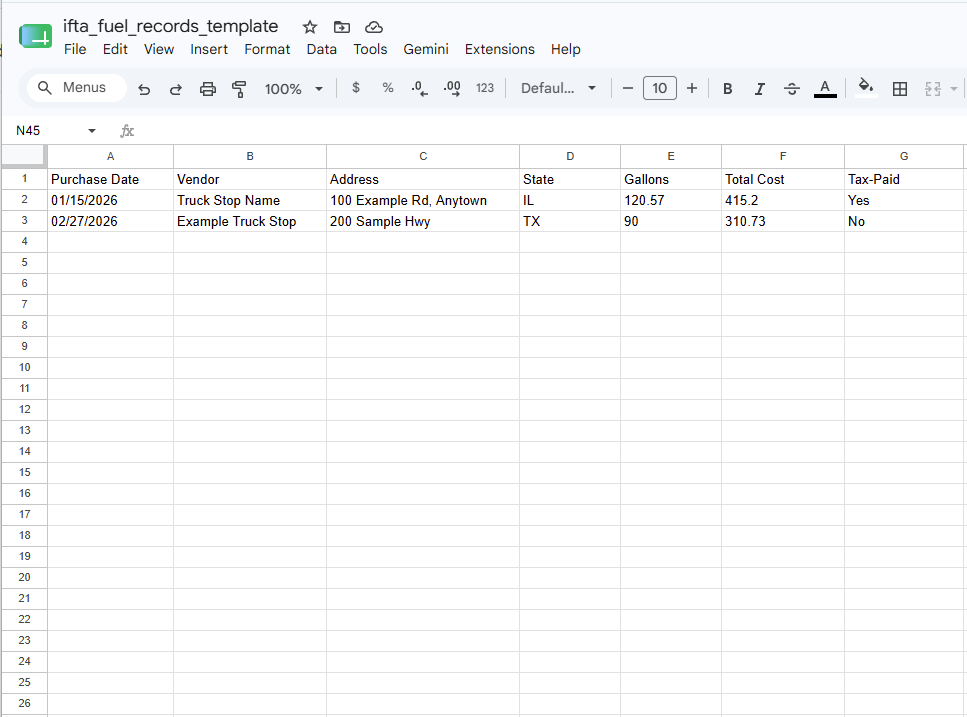Undo the last action

[144, 89]
